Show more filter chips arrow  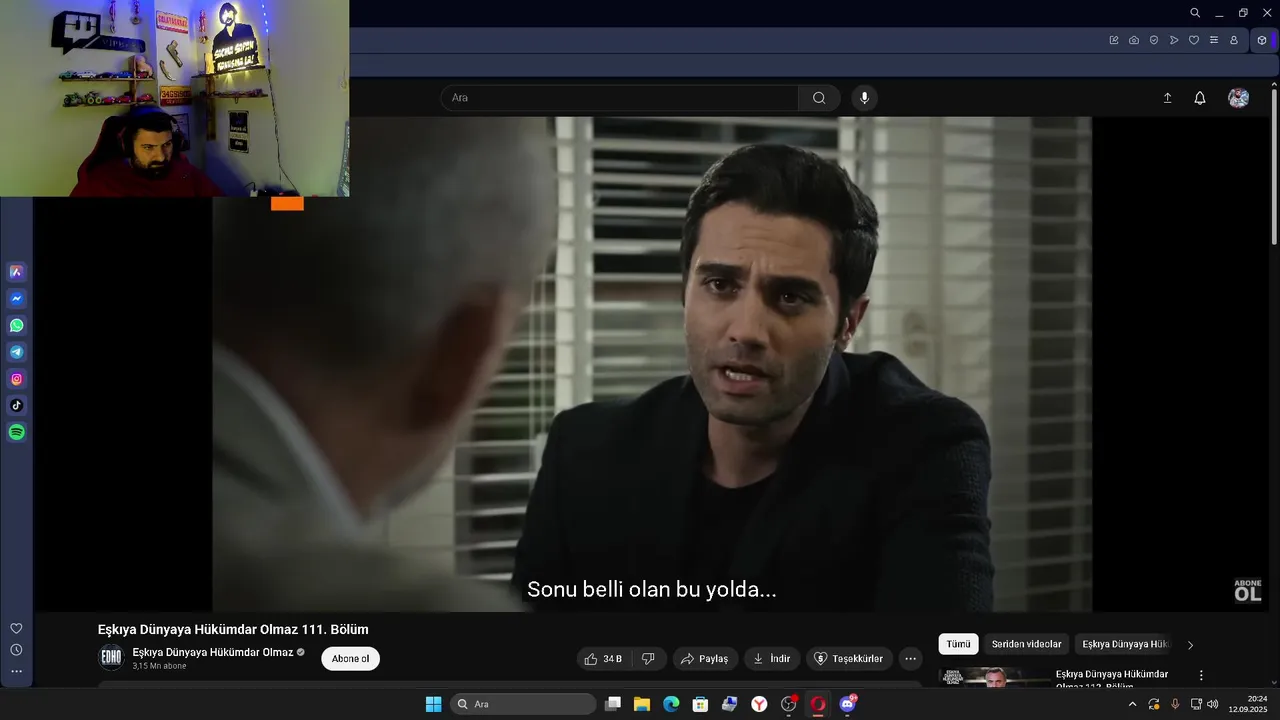[x=1190, y=645]
